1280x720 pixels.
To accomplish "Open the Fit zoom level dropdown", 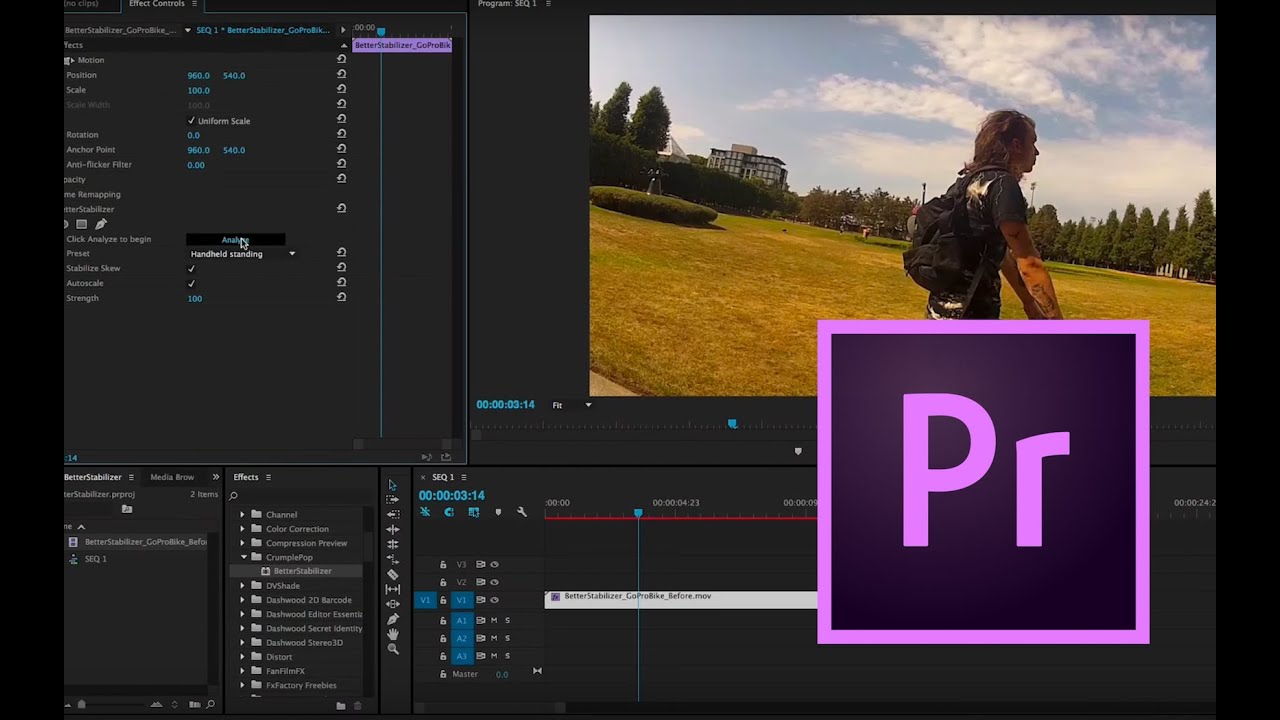I will [572, 405].
